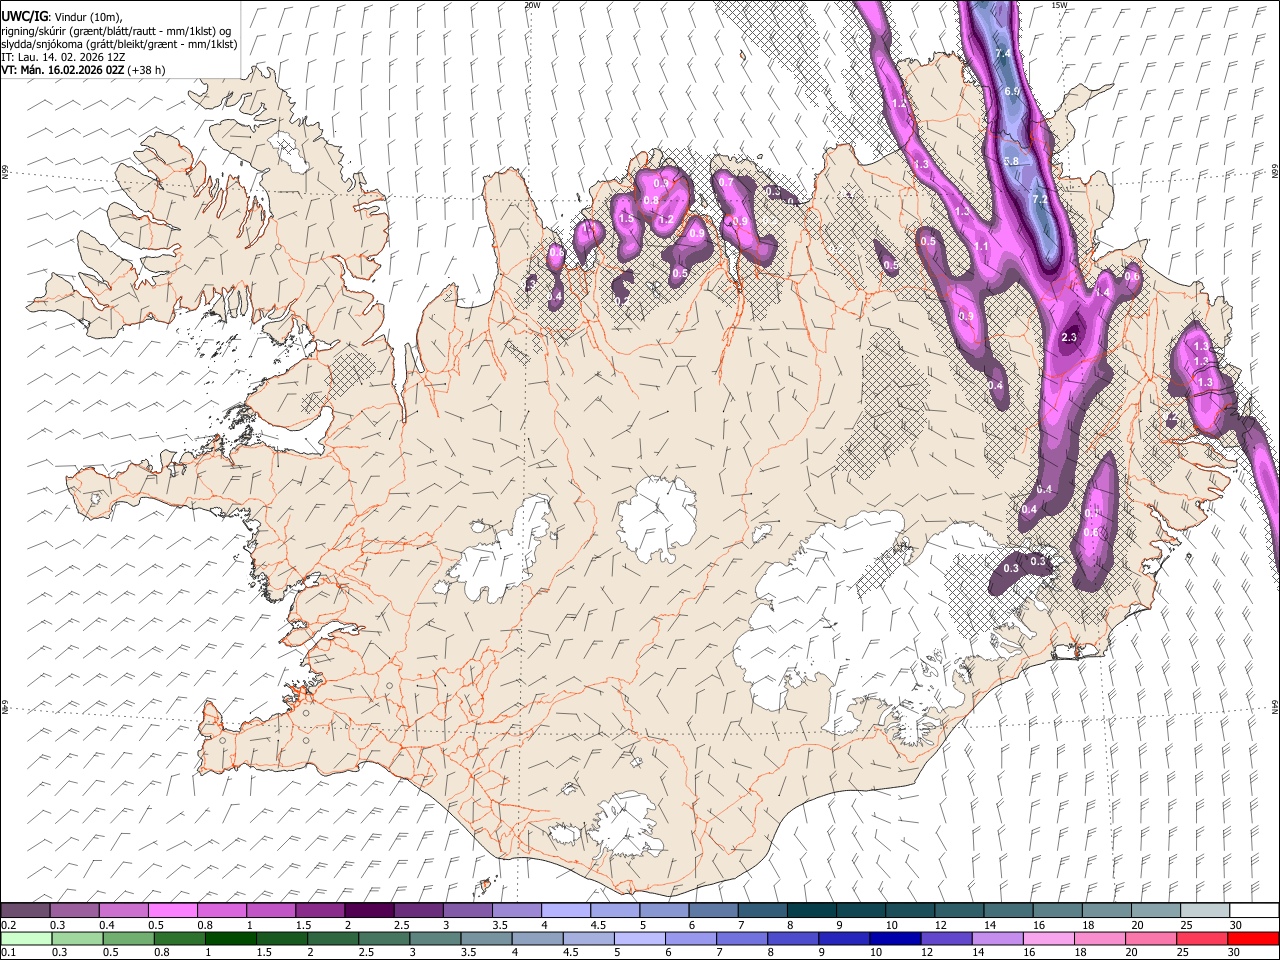Click the 20W longitude label
The image size is (1280, 960).
532,5
